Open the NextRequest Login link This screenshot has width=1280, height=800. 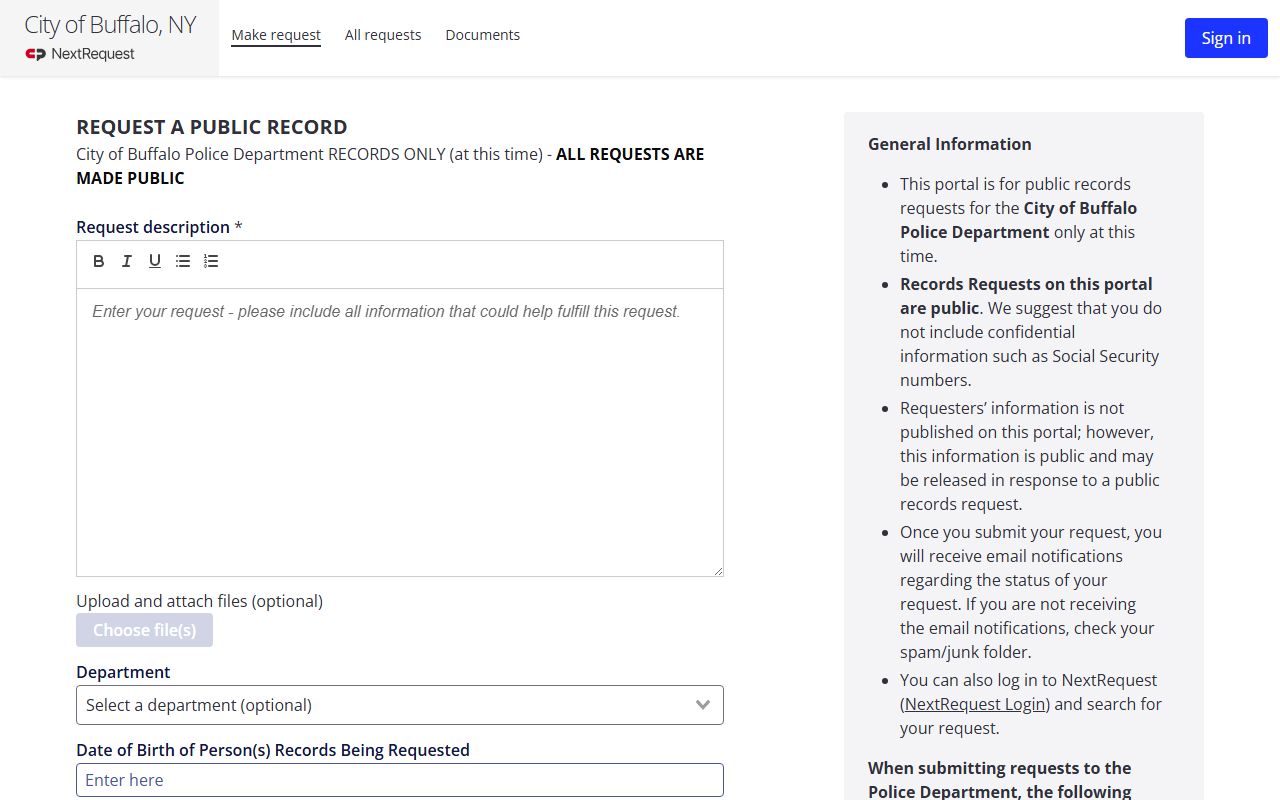[x=975, y=704]
